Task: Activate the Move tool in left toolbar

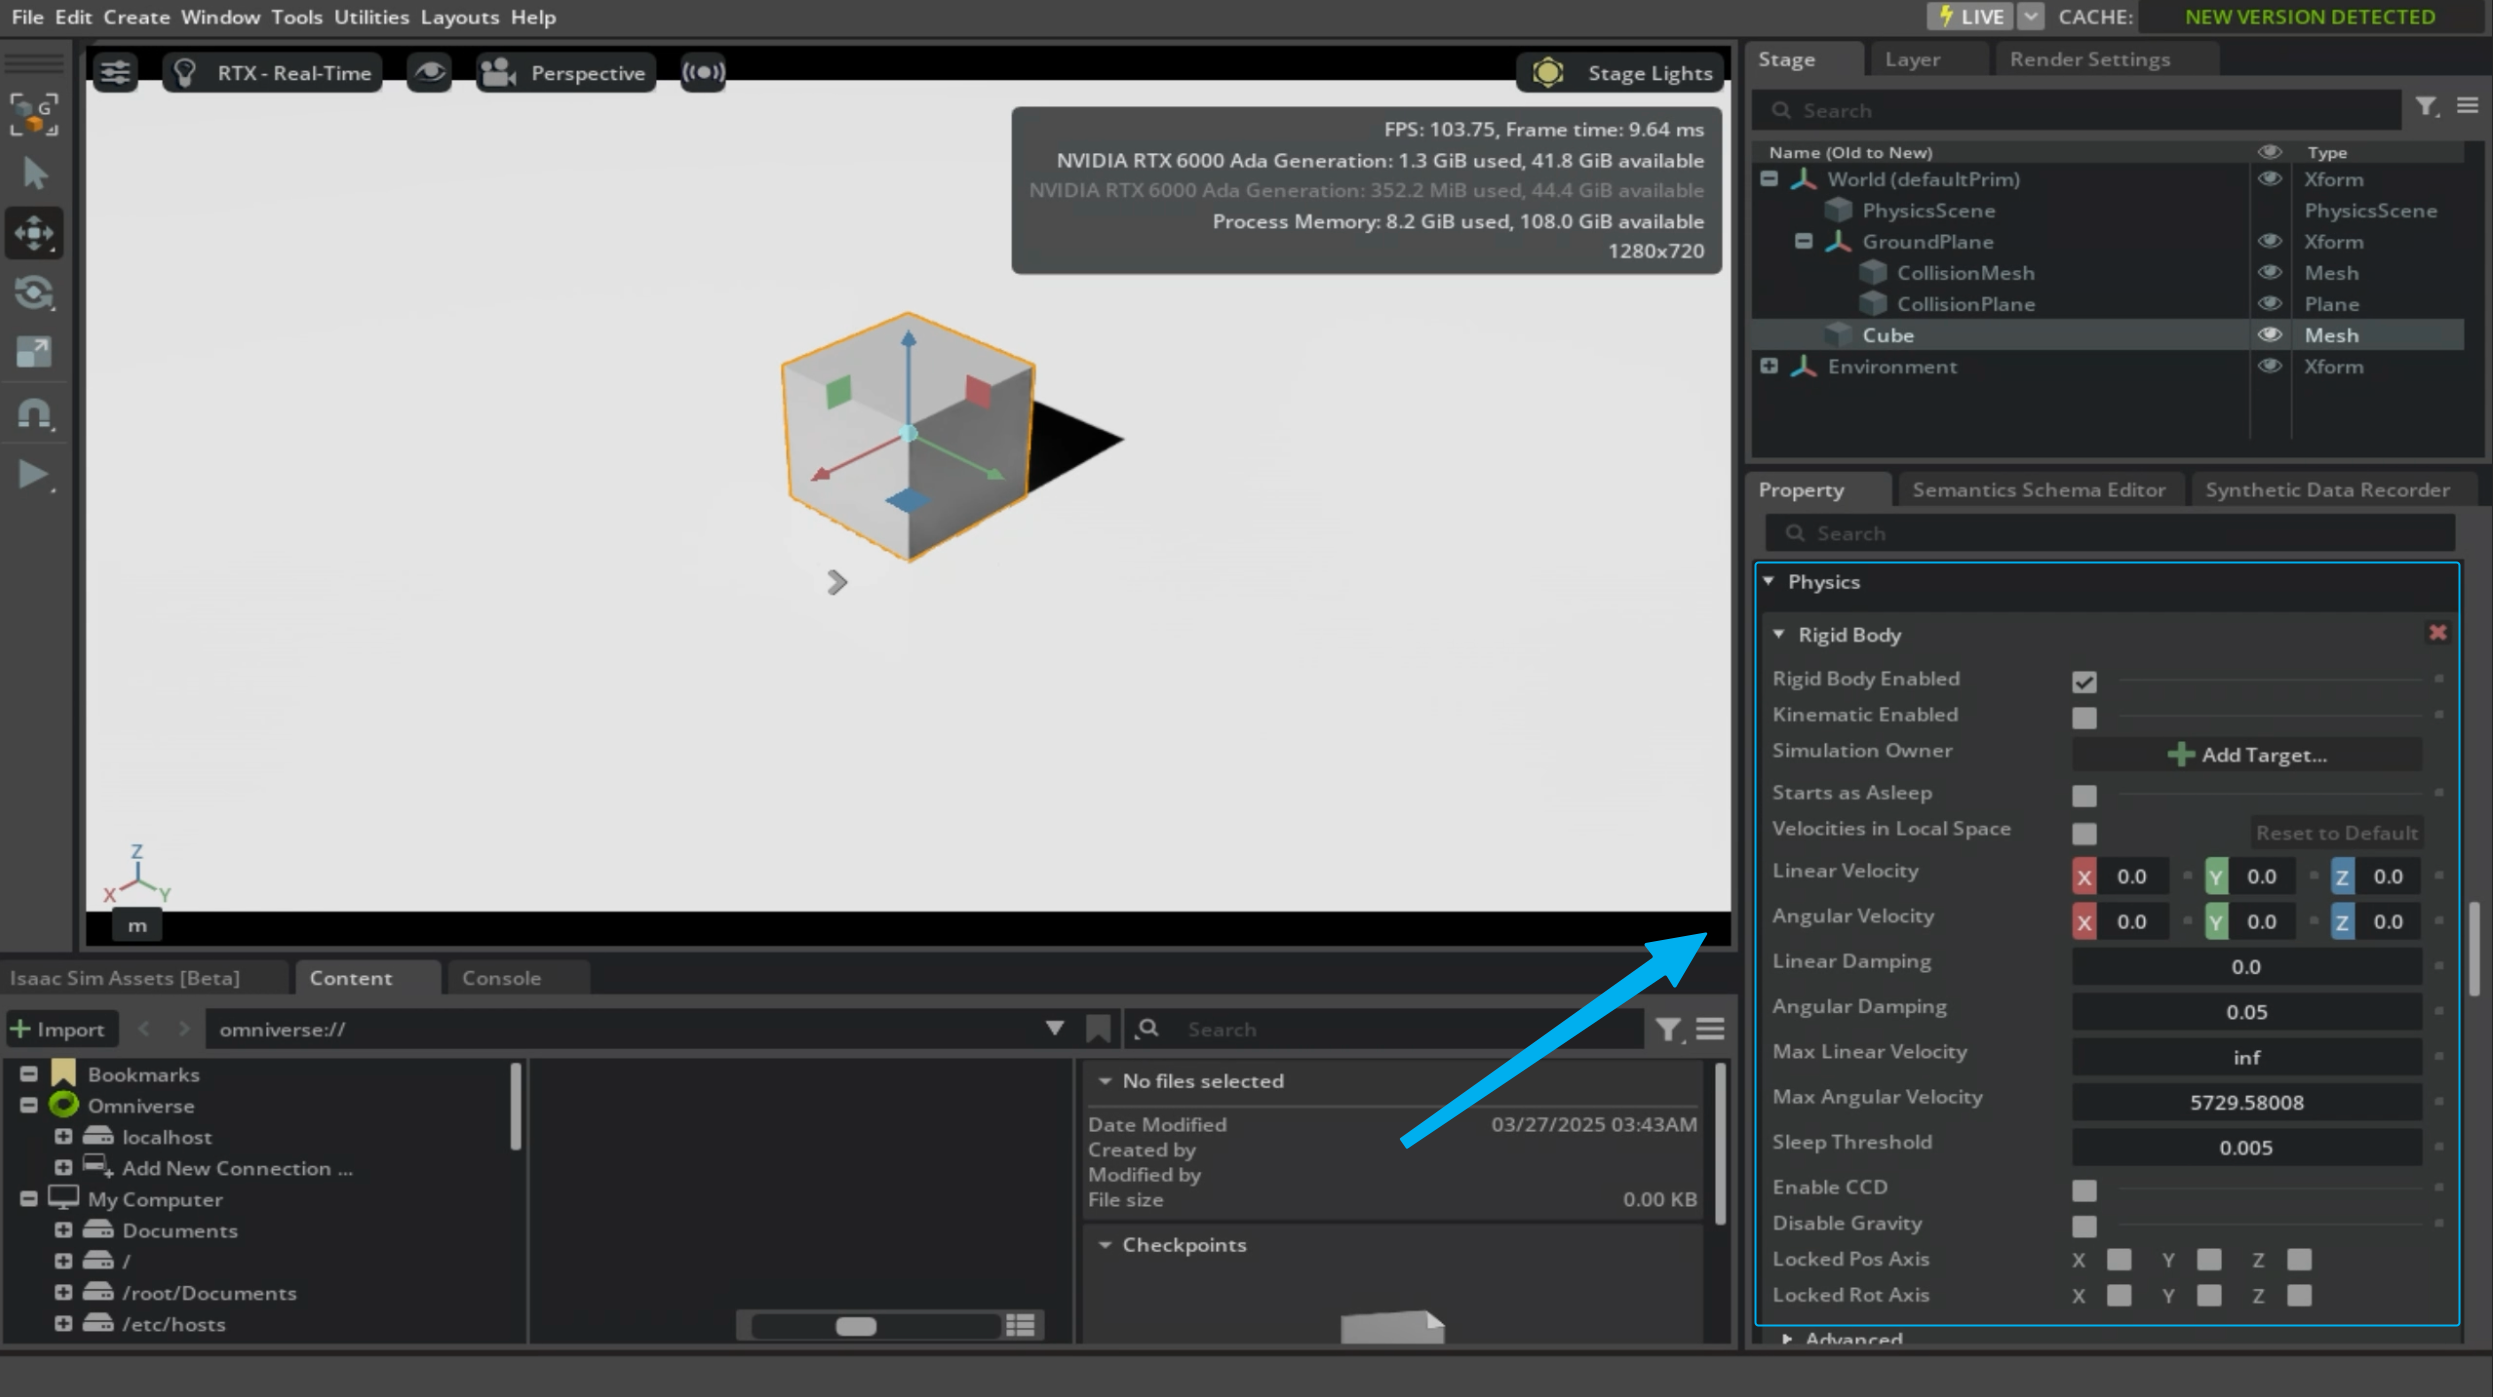Action: click(x=35, y=233)
